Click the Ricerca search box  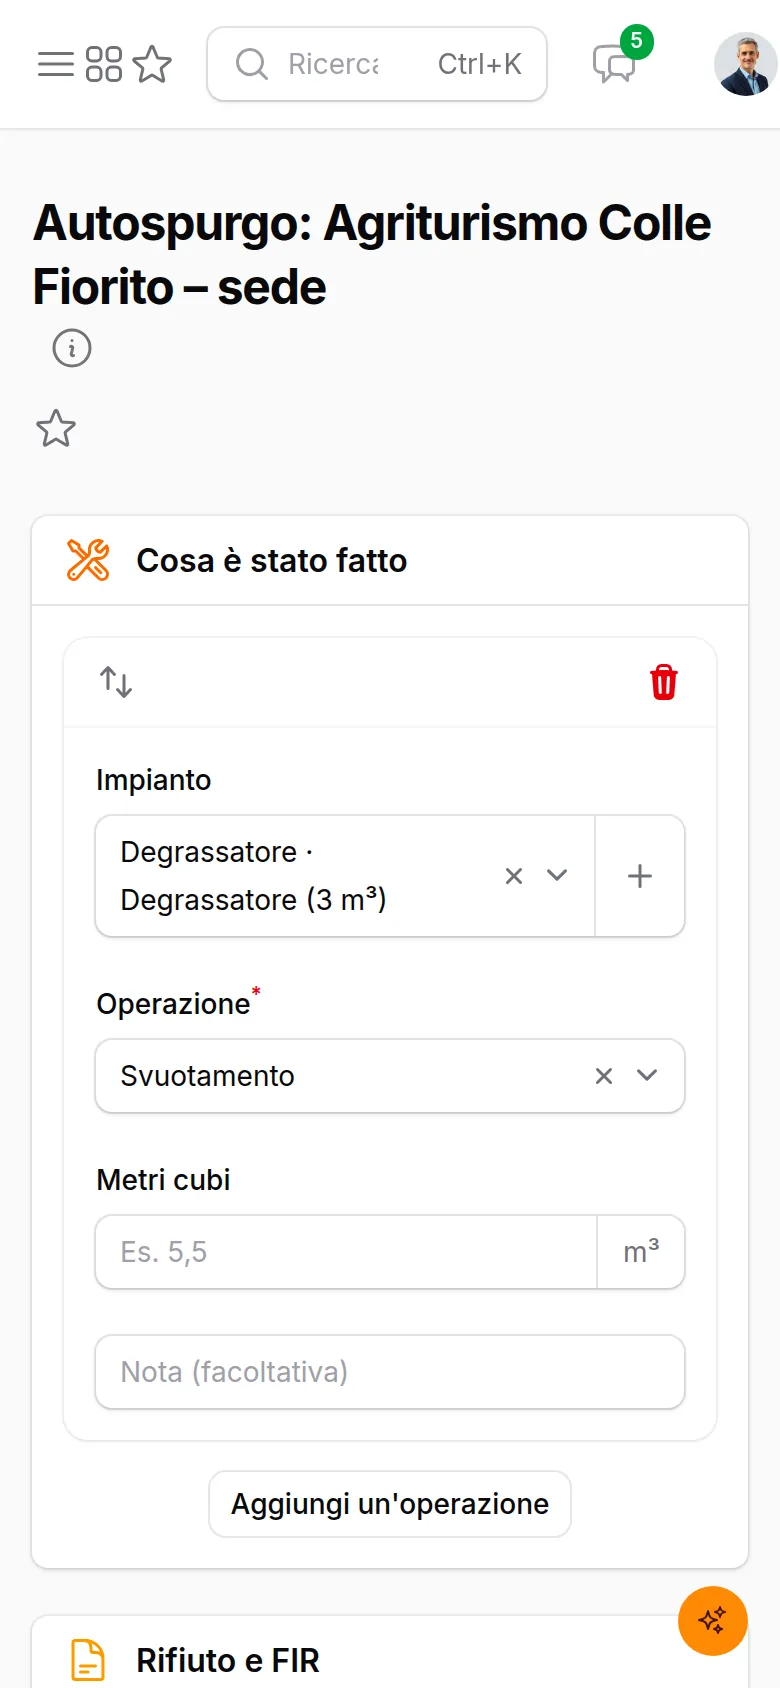377,64
